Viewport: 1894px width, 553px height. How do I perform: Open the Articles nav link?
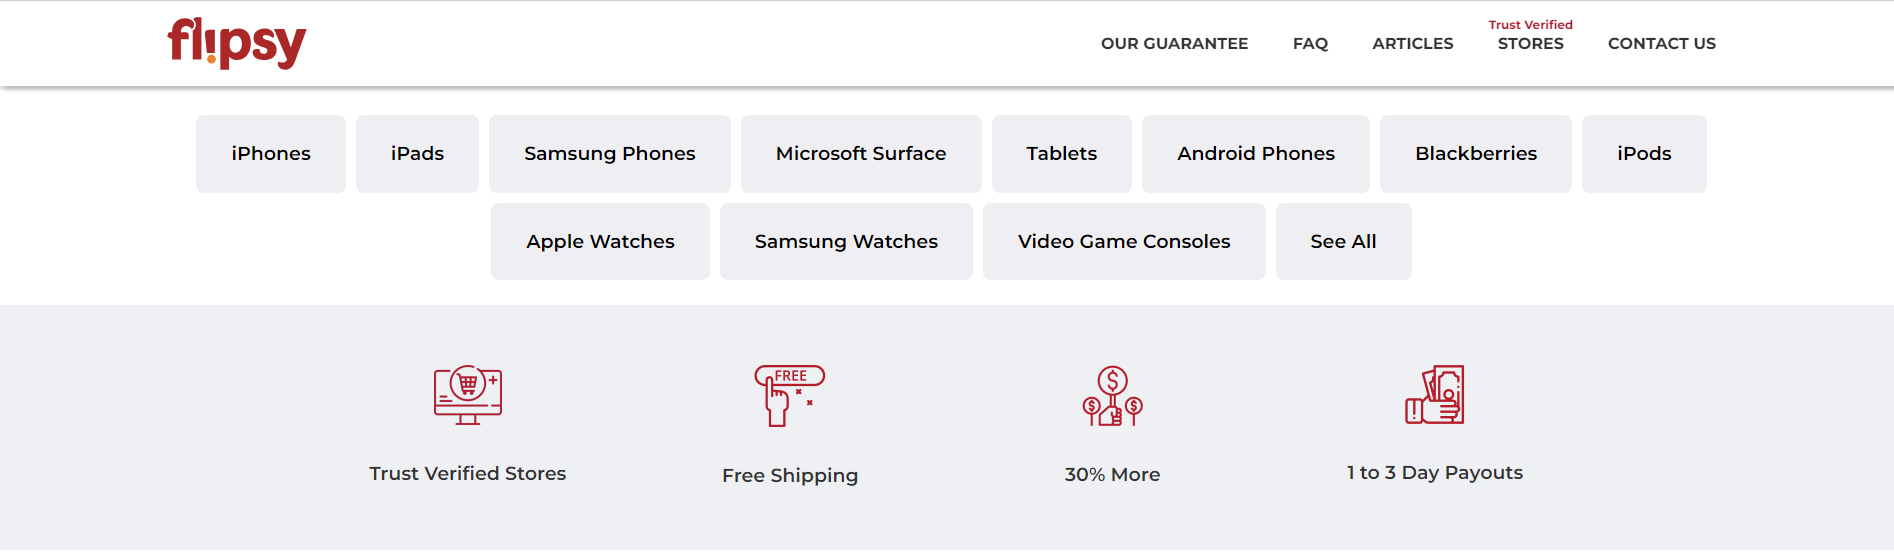pyautogui.click(x=1412, y=43)
